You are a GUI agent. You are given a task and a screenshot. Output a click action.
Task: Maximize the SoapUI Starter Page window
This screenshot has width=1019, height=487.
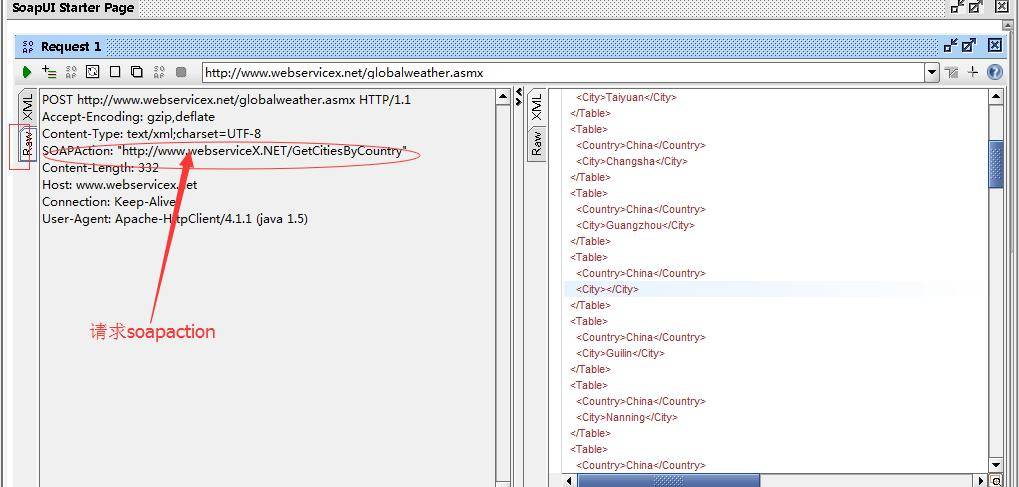975,7
